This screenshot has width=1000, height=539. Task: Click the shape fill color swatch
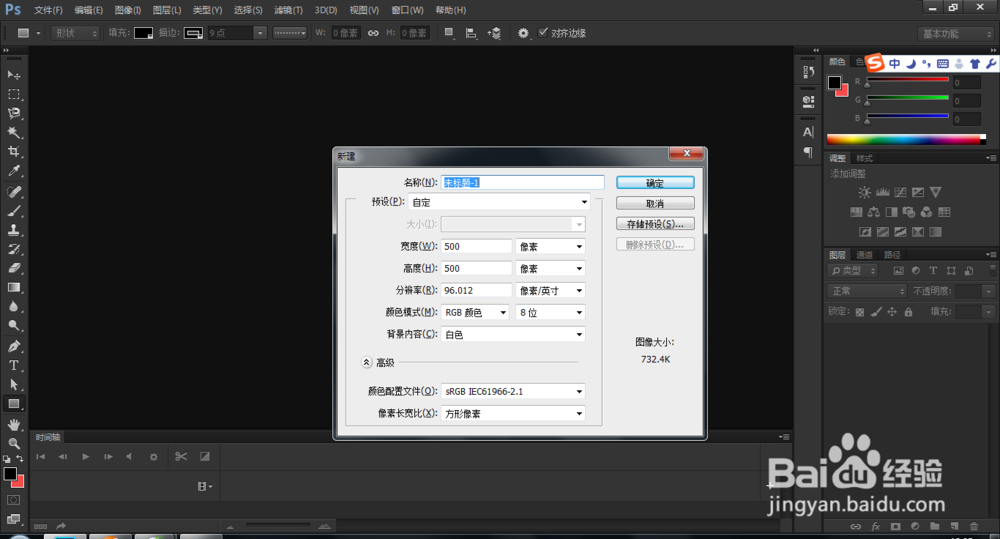(143, 33)
